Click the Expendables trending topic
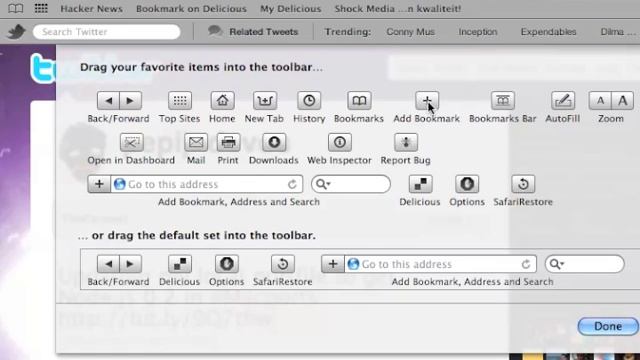 pyautogui.click(x=548, y=32)
